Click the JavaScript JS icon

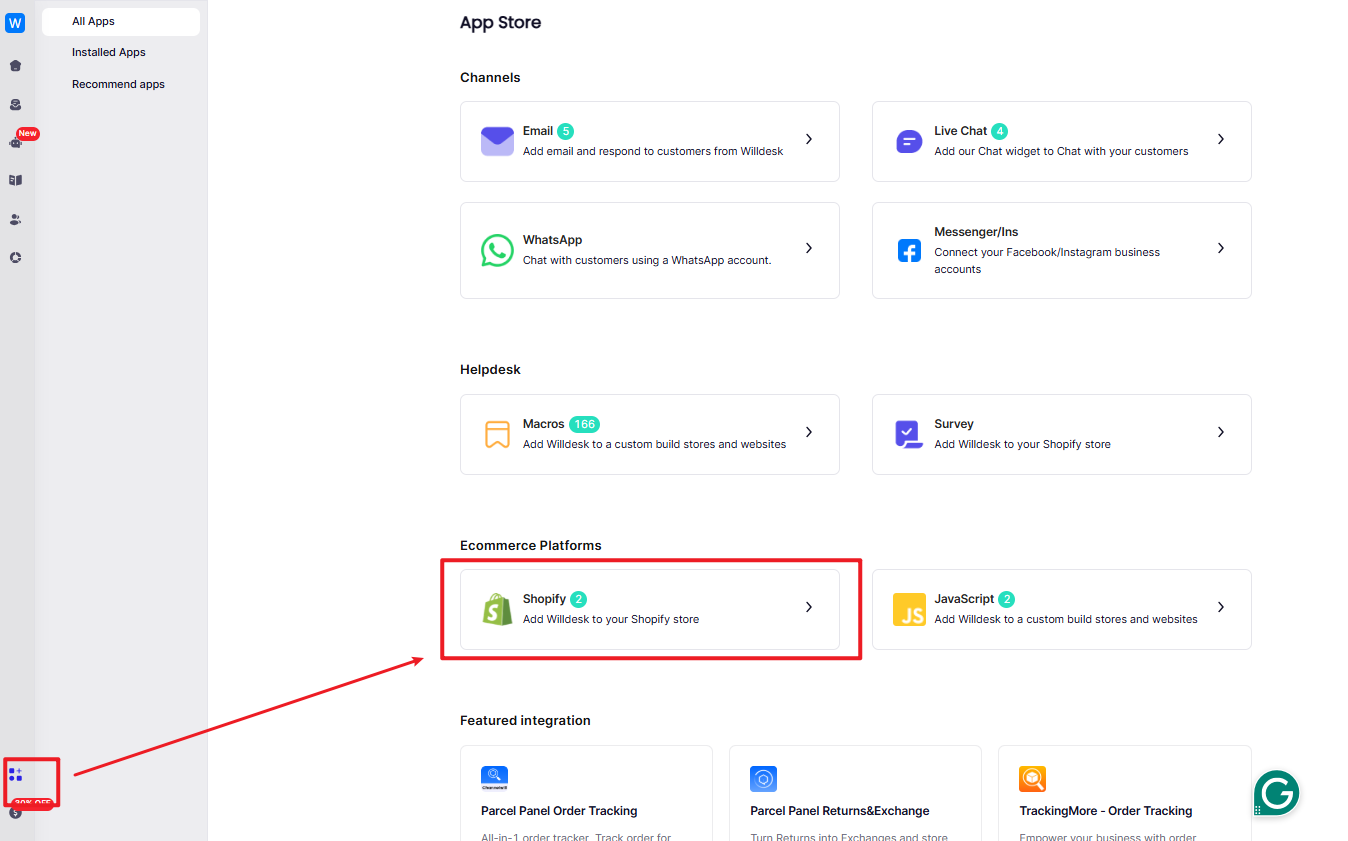909,609
